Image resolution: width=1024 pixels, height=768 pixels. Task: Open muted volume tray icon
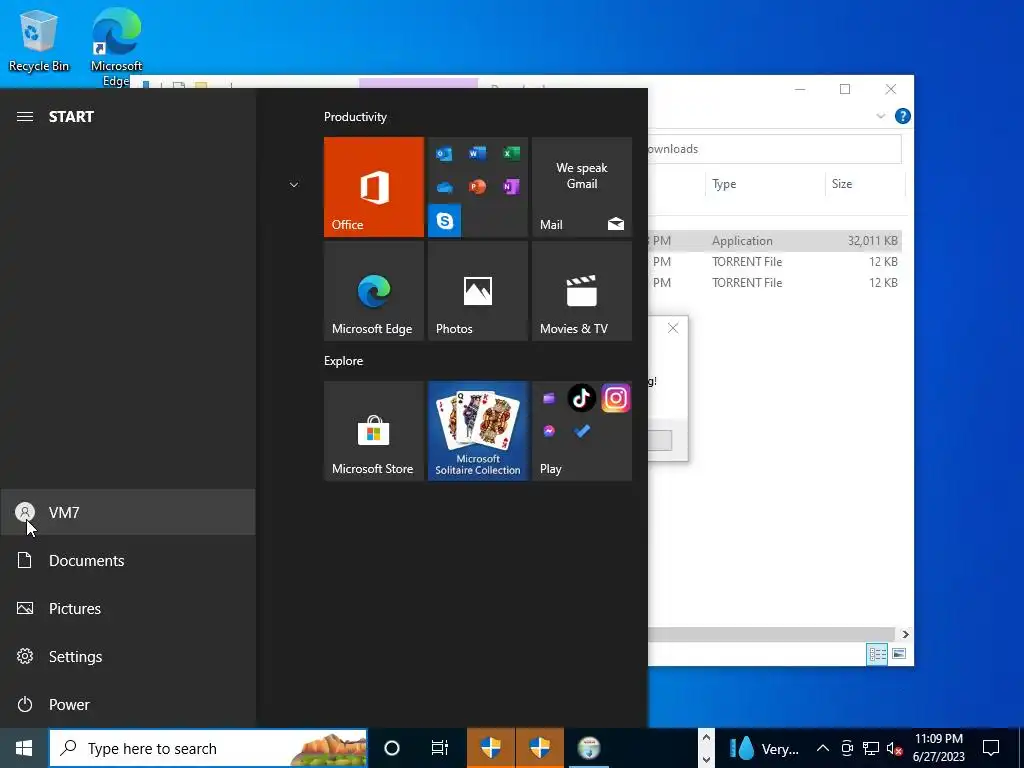click(x=894, y=748)
